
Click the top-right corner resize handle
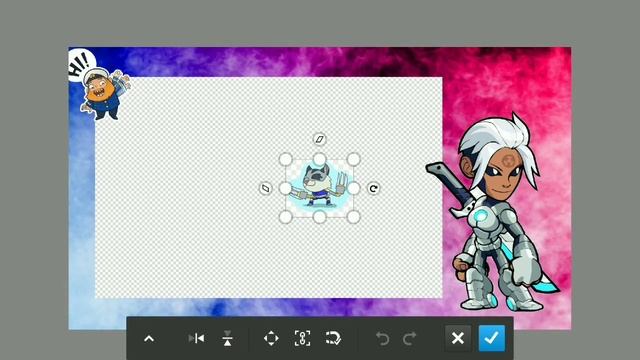click(353, 159)
